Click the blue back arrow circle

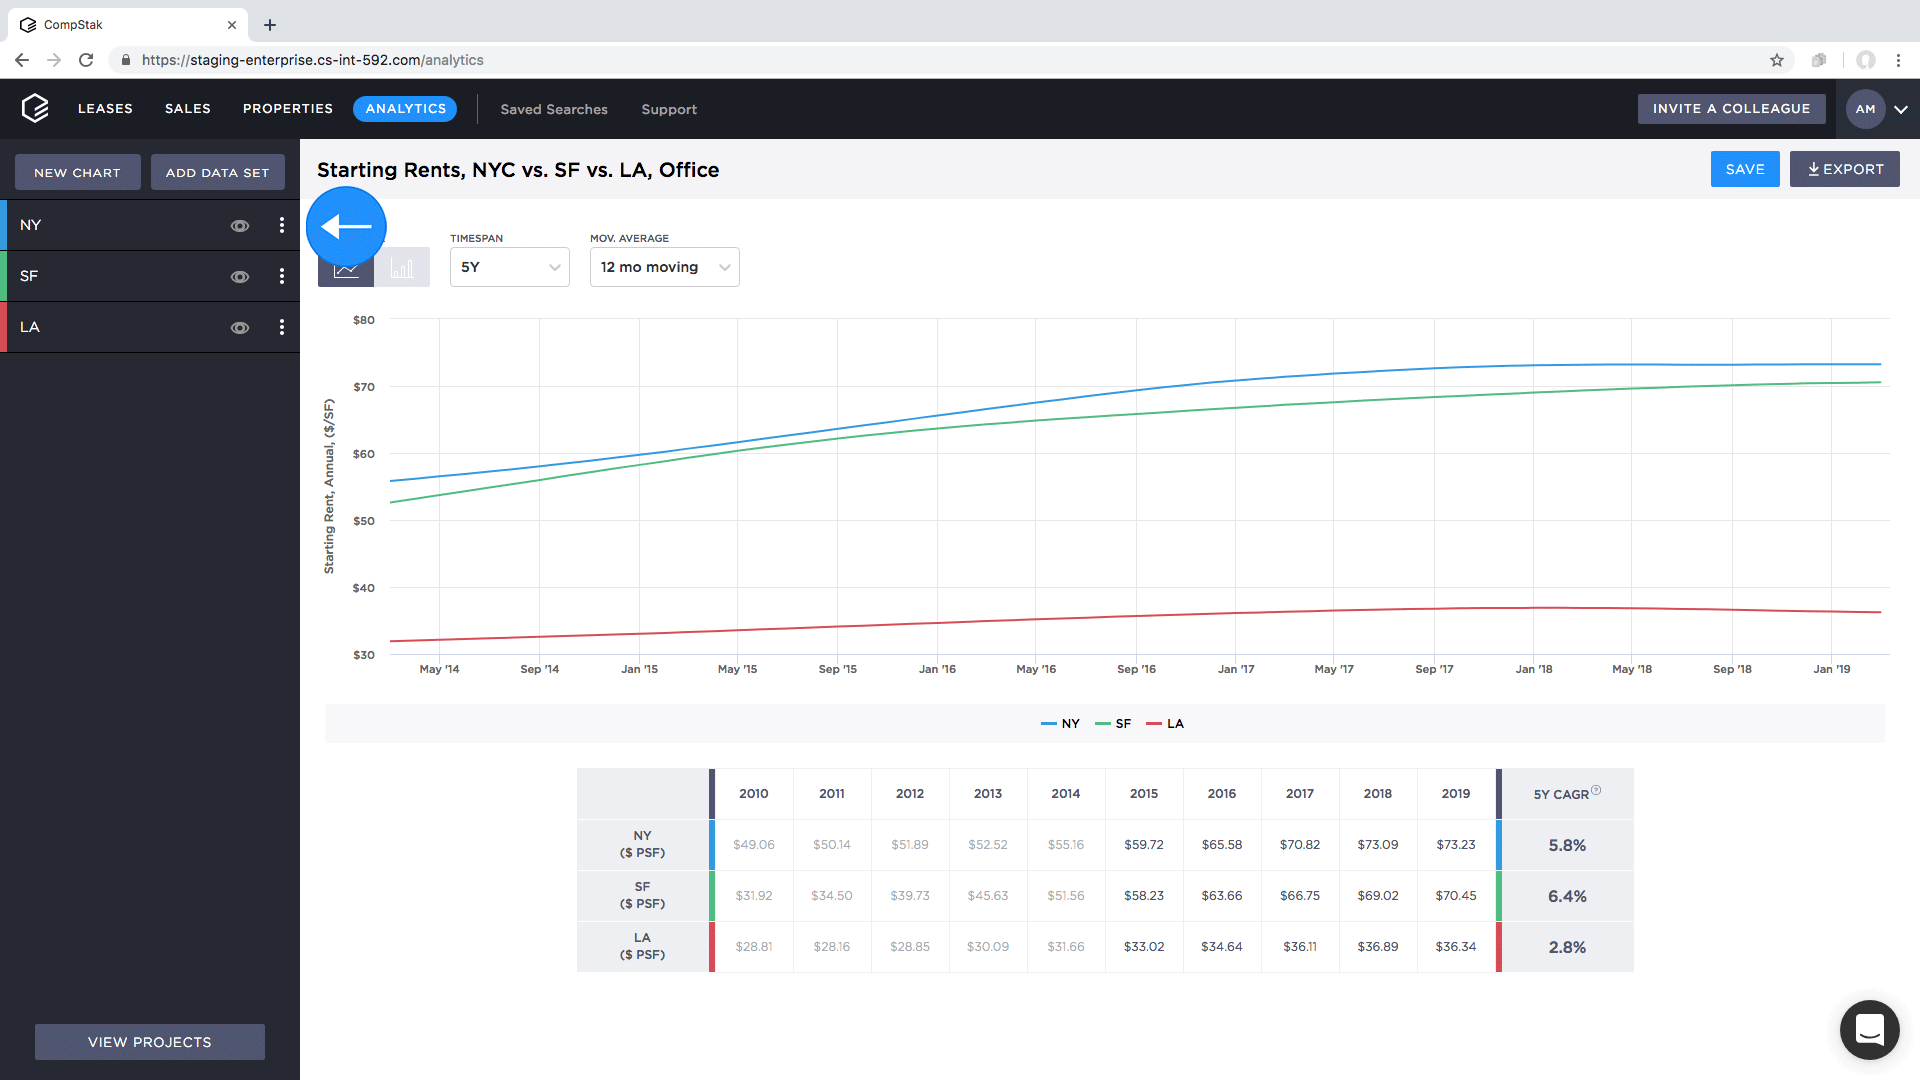click(346, 227)
